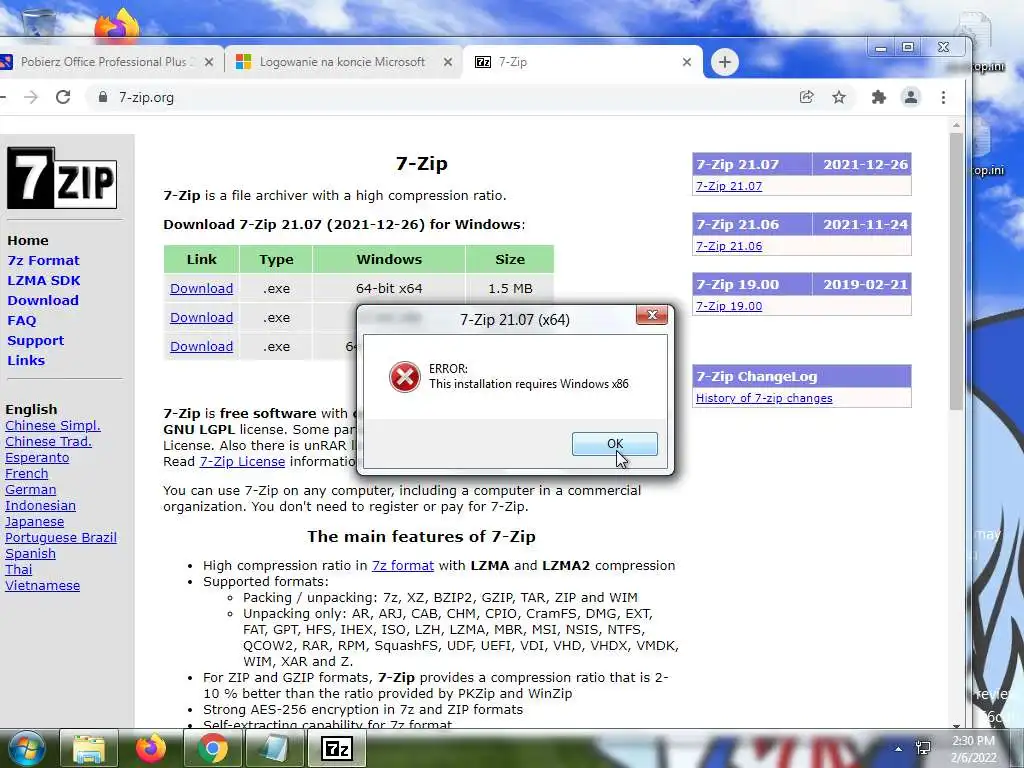
Task: Click the 7-ZIP logo image
Action: click(x=62, y=178)
